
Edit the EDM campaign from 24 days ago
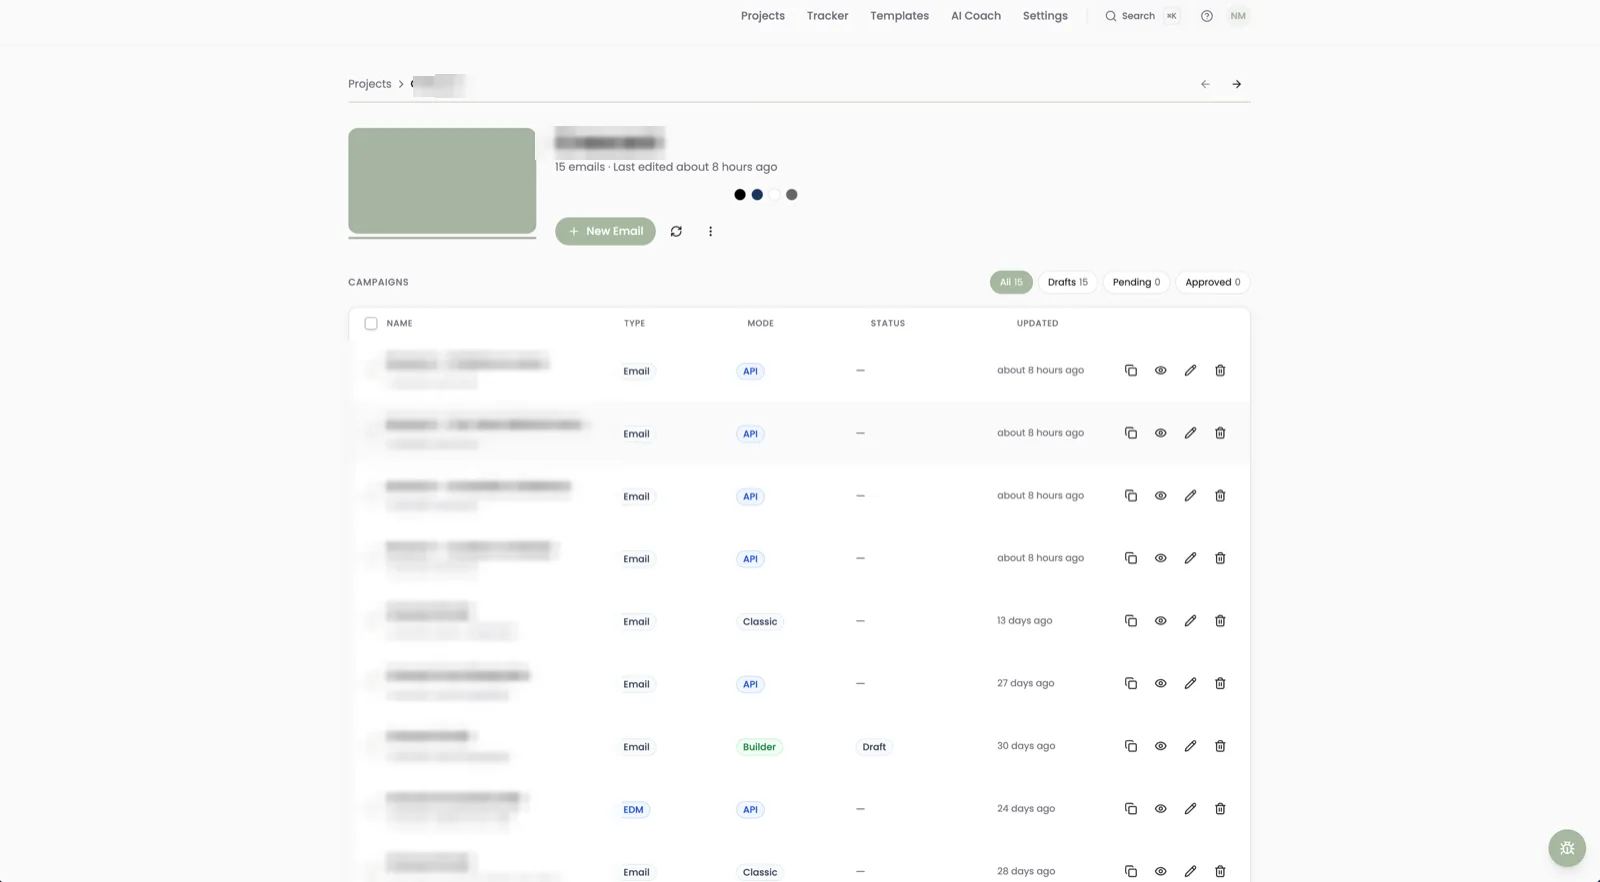pos(1190,809)
